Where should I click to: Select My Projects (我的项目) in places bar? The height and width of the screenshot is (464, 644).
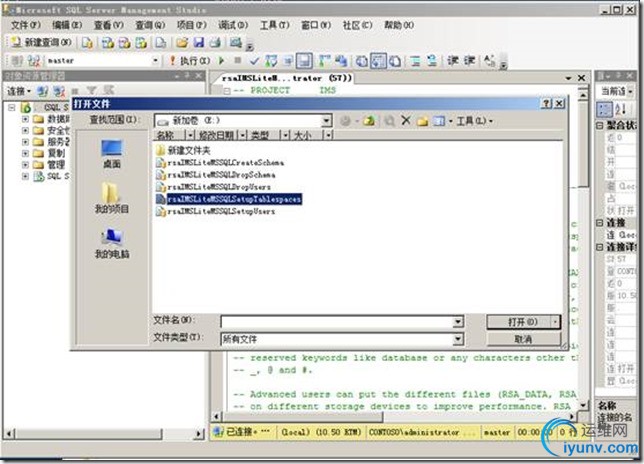coord(111,198)
